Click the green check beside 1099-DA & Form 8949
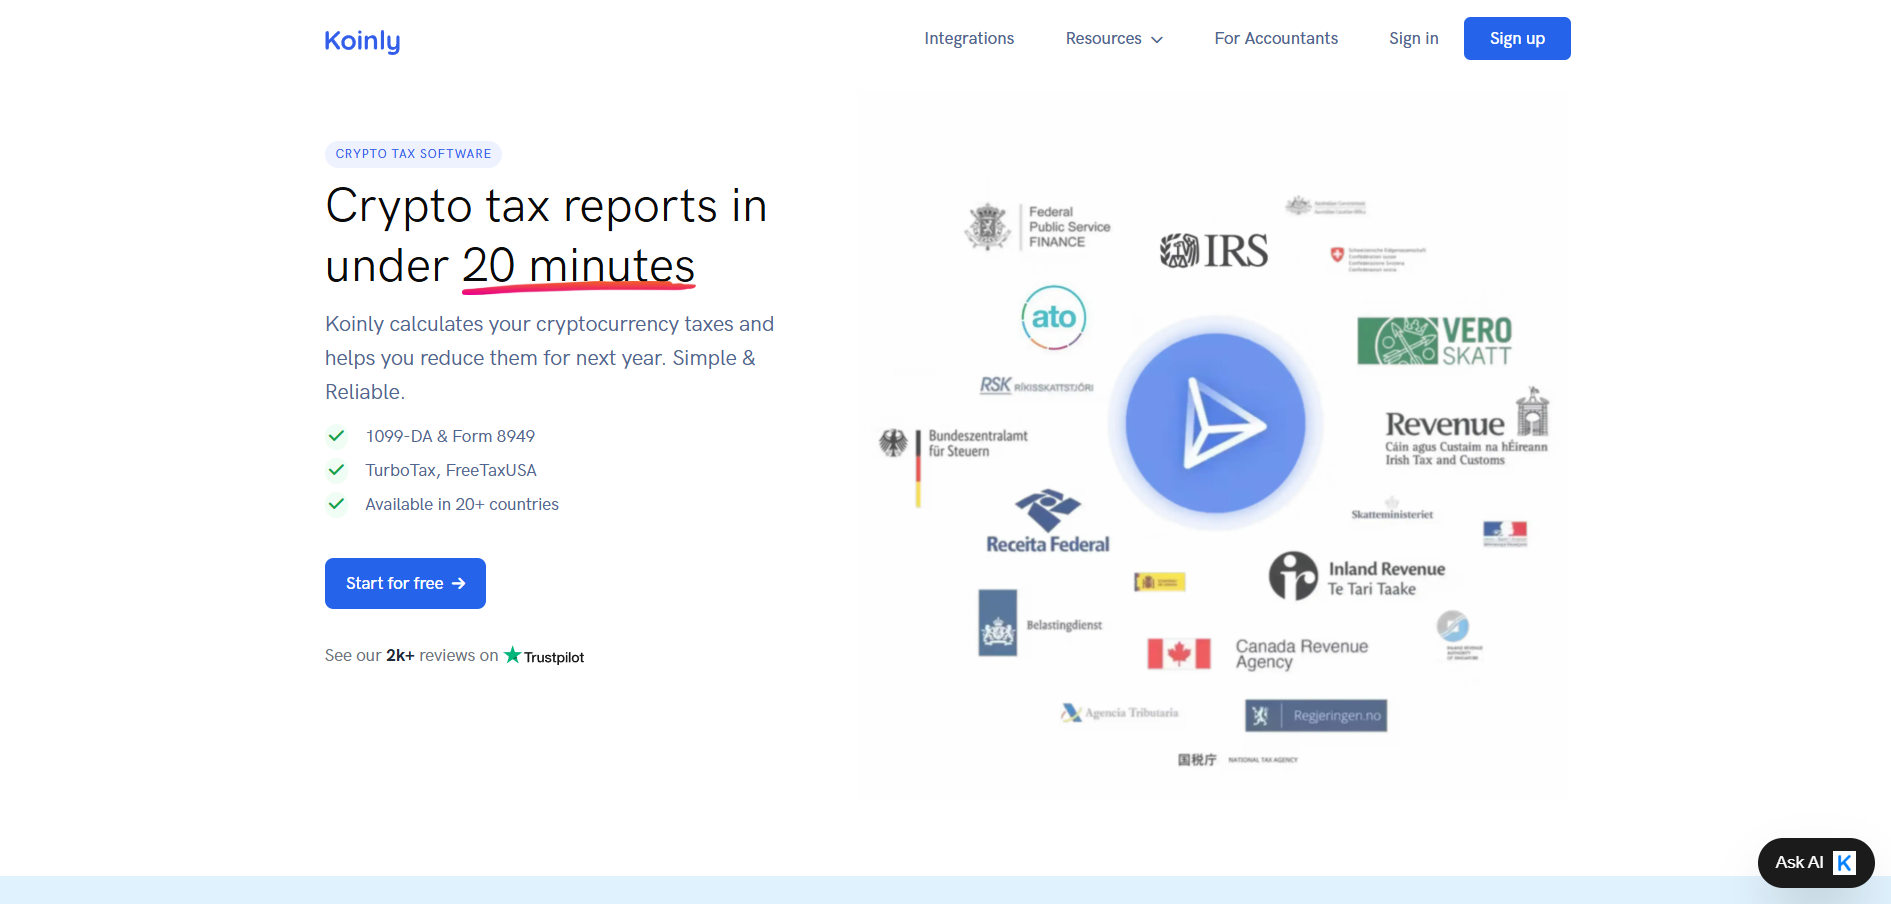 [337, 436]
